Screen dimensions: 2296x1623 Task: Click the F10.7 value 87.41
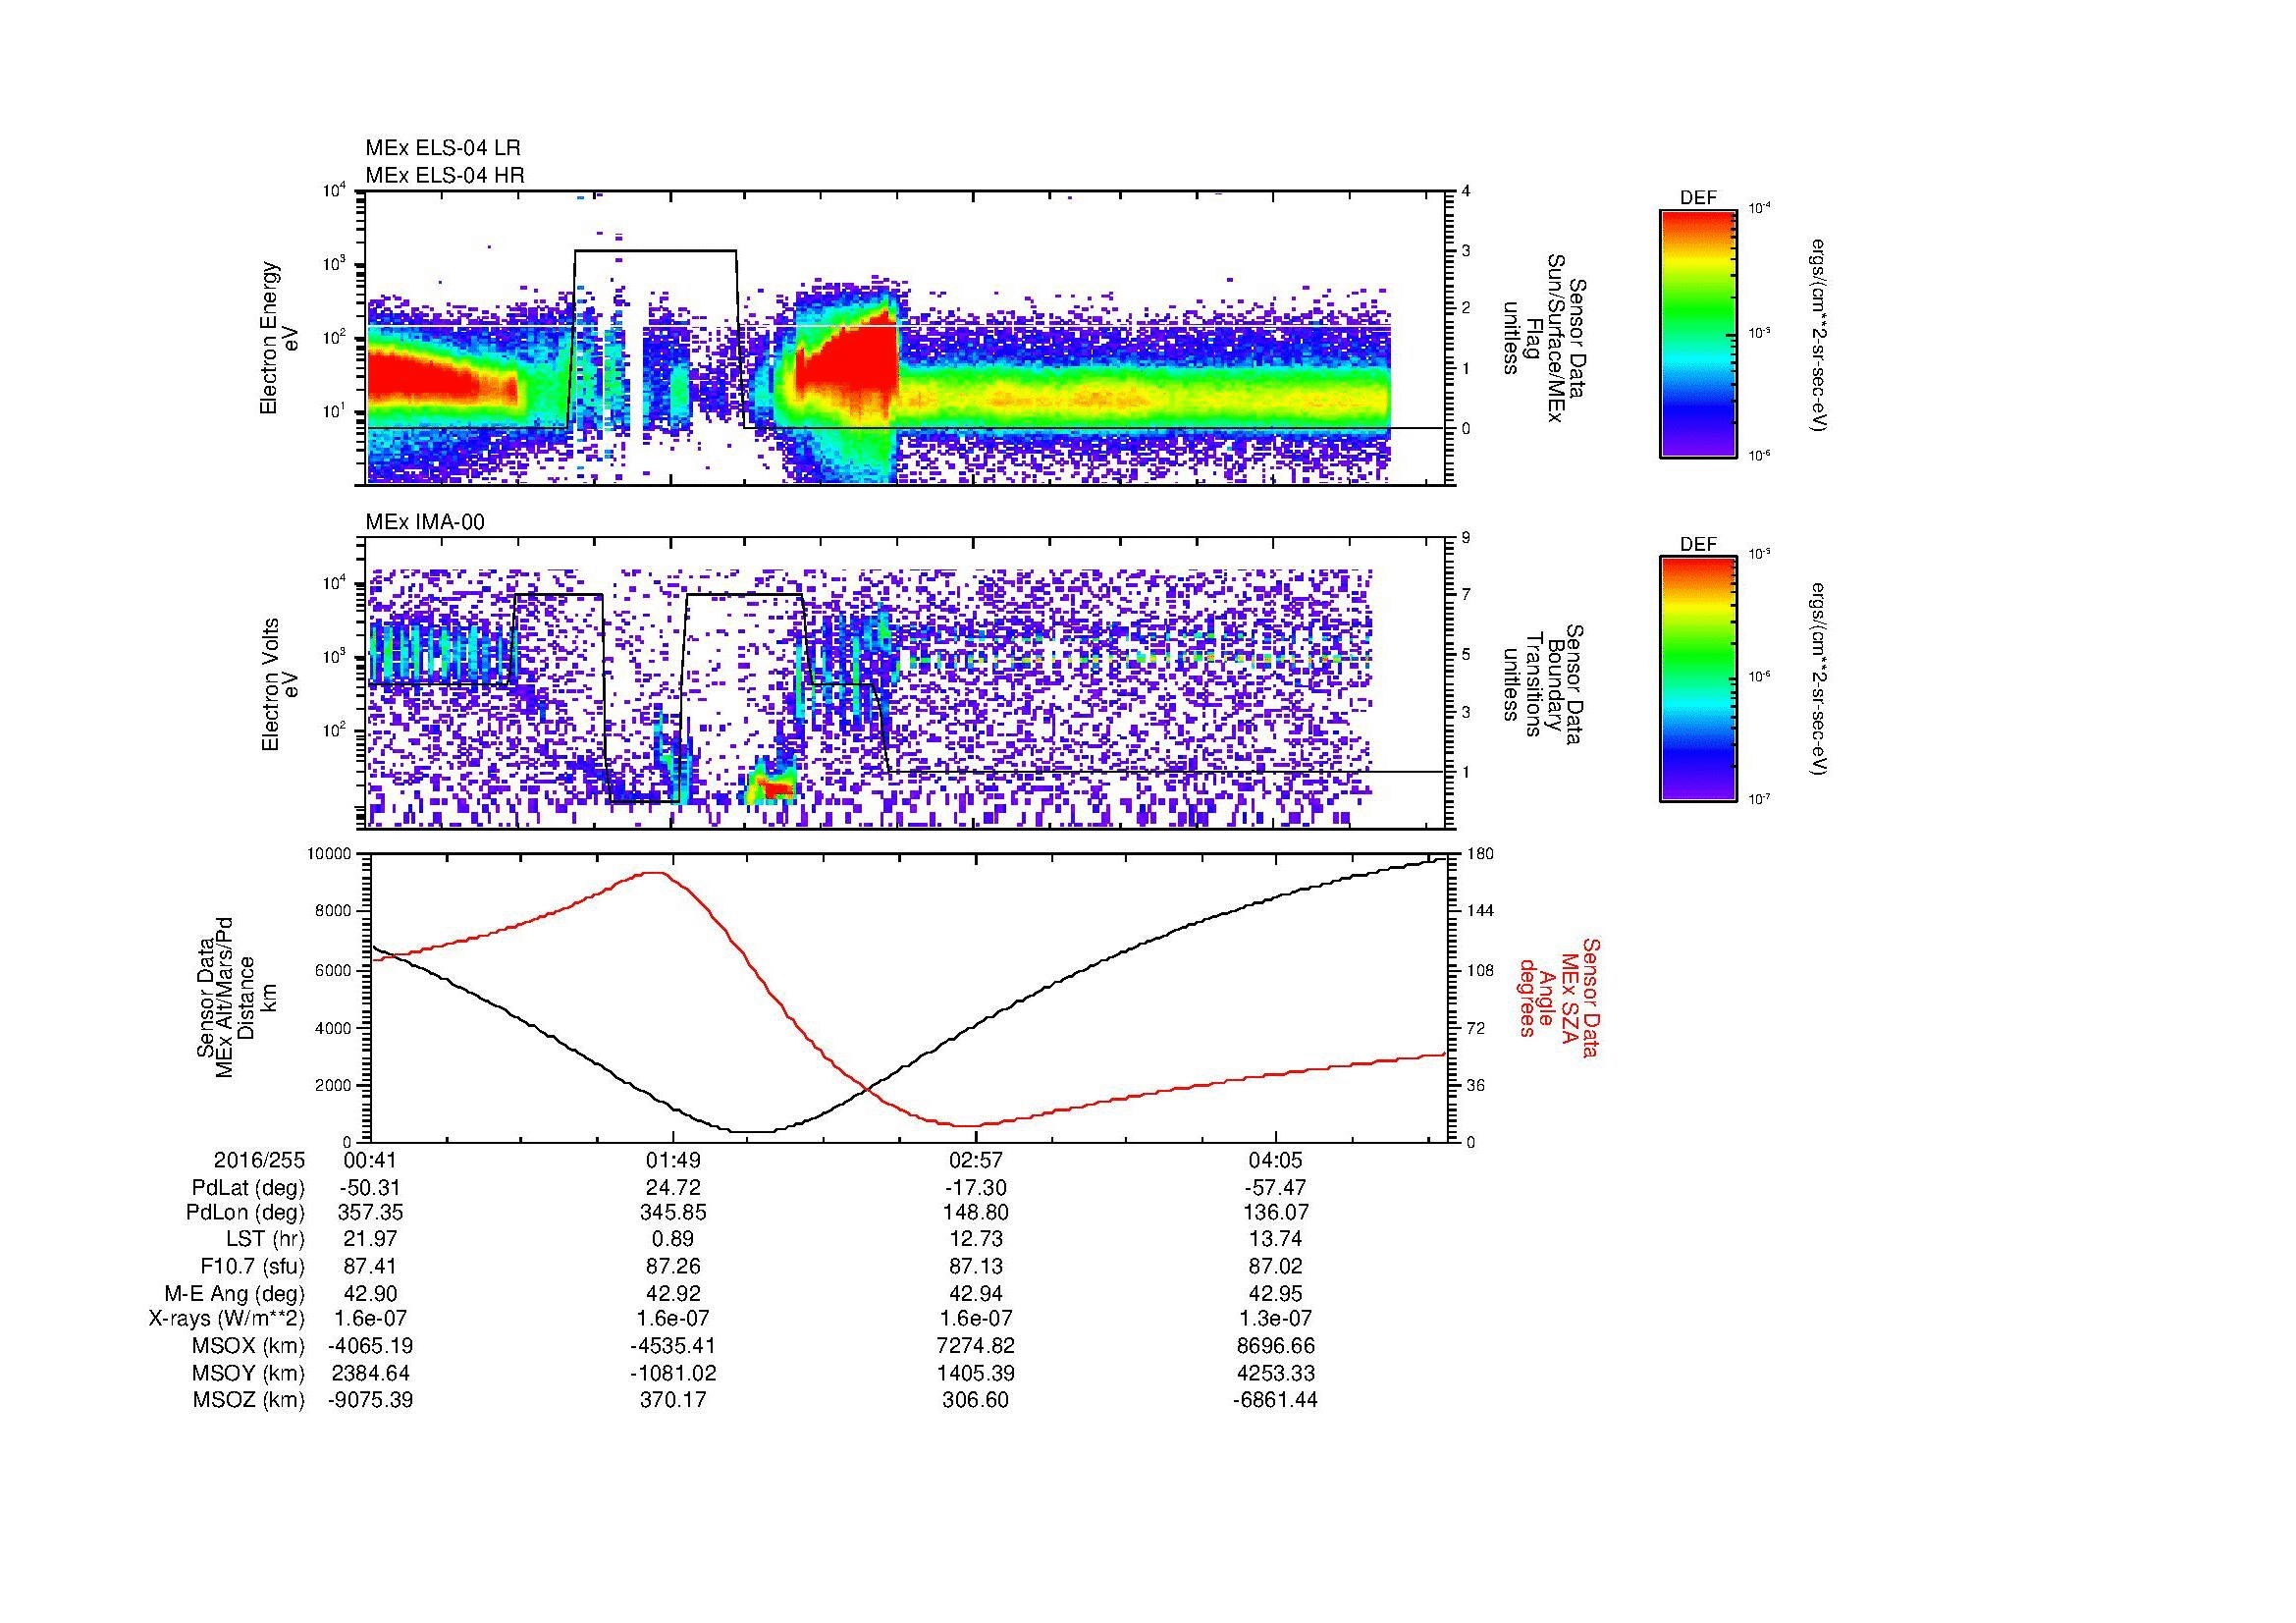pos(371,1266)
